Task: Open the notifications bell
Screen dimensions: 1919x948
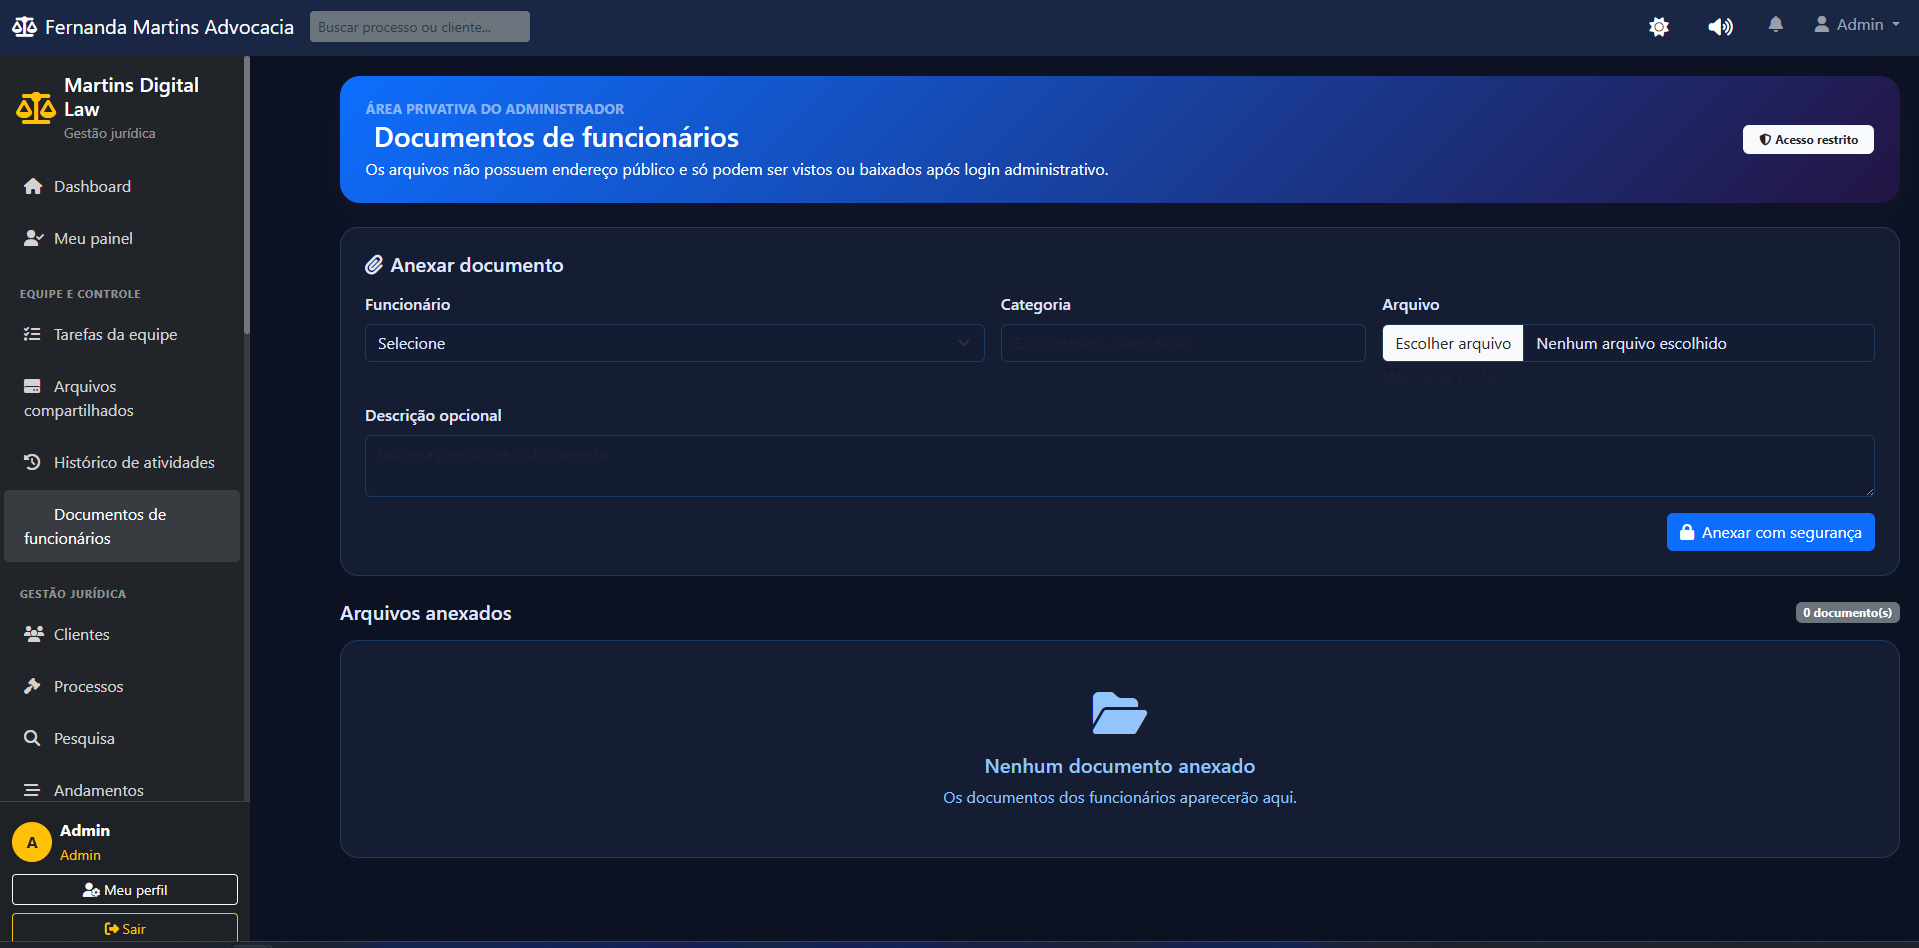Action: coord(1776,25)
